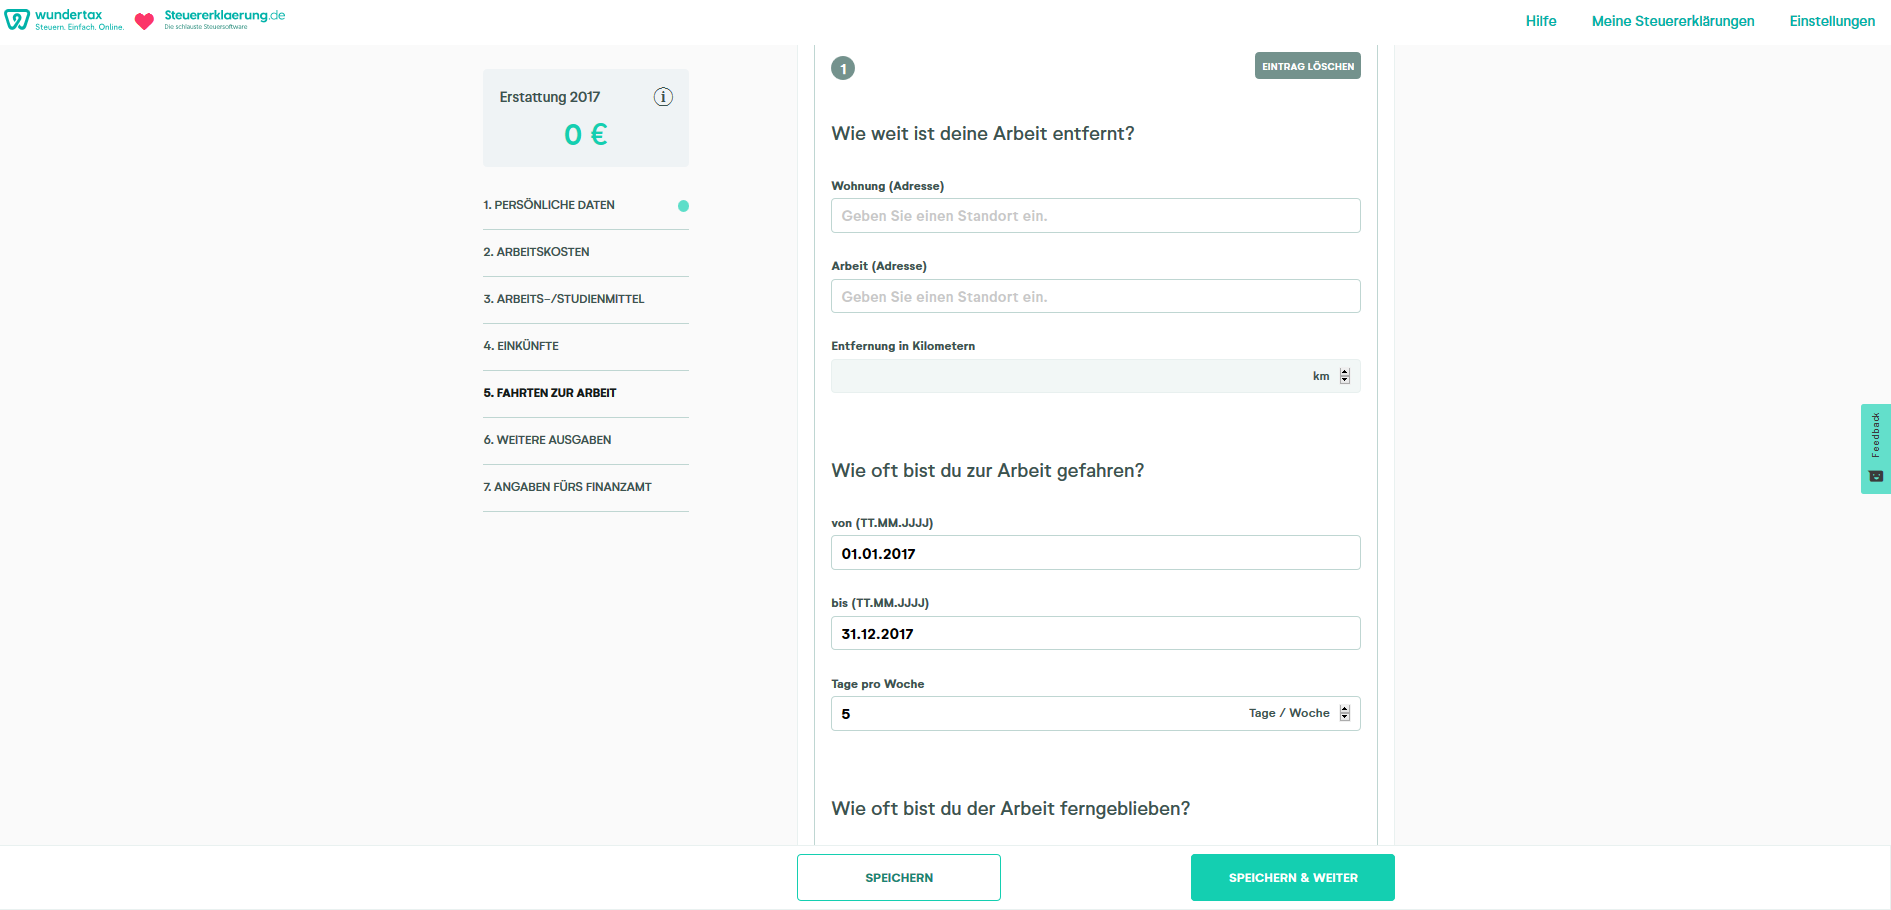
Task: Click the heart icon beside Steuererklaerung.de
Action: click(144, 18)
